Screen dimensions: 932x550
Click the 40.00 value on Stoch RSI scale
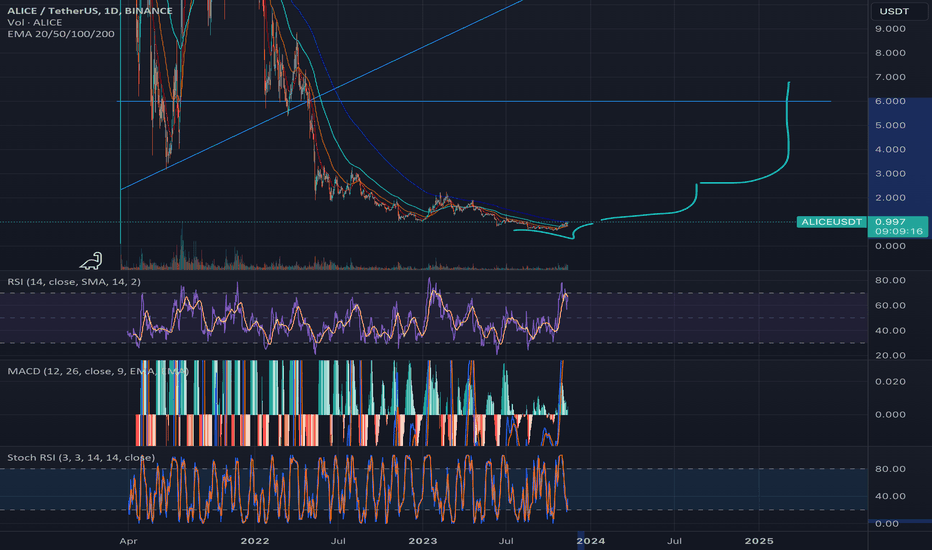[x=890, y=496]
